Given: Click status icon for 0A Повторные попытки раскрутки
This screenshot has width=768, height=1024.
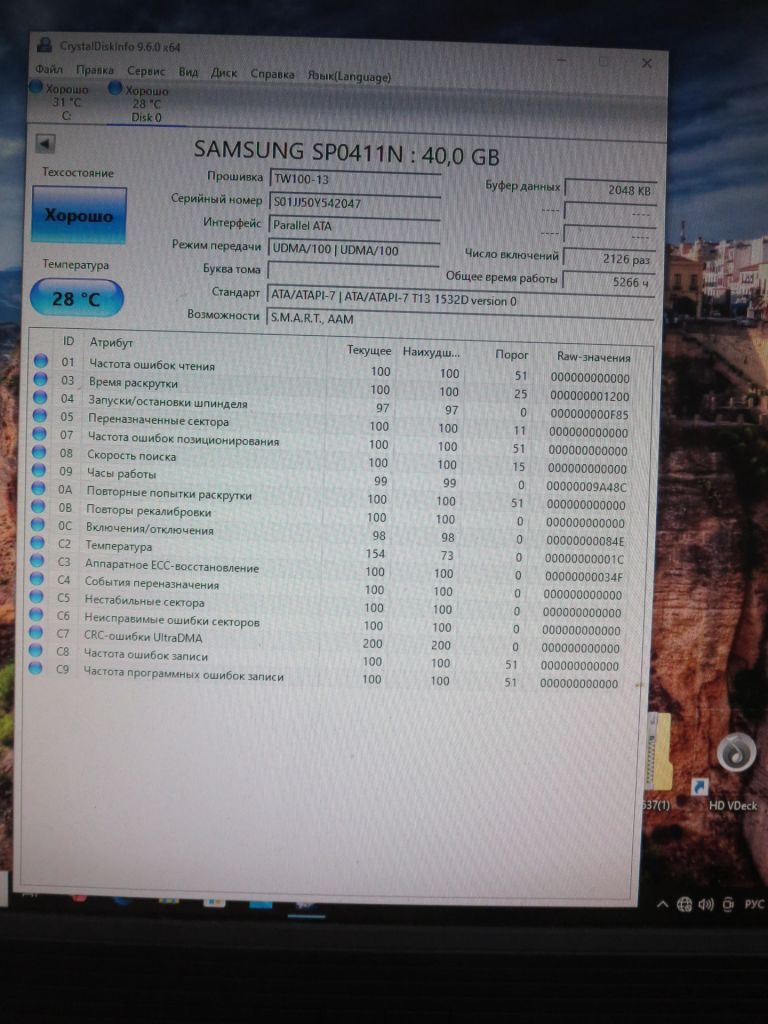Looking at the screenshot, I should point(39,488).
